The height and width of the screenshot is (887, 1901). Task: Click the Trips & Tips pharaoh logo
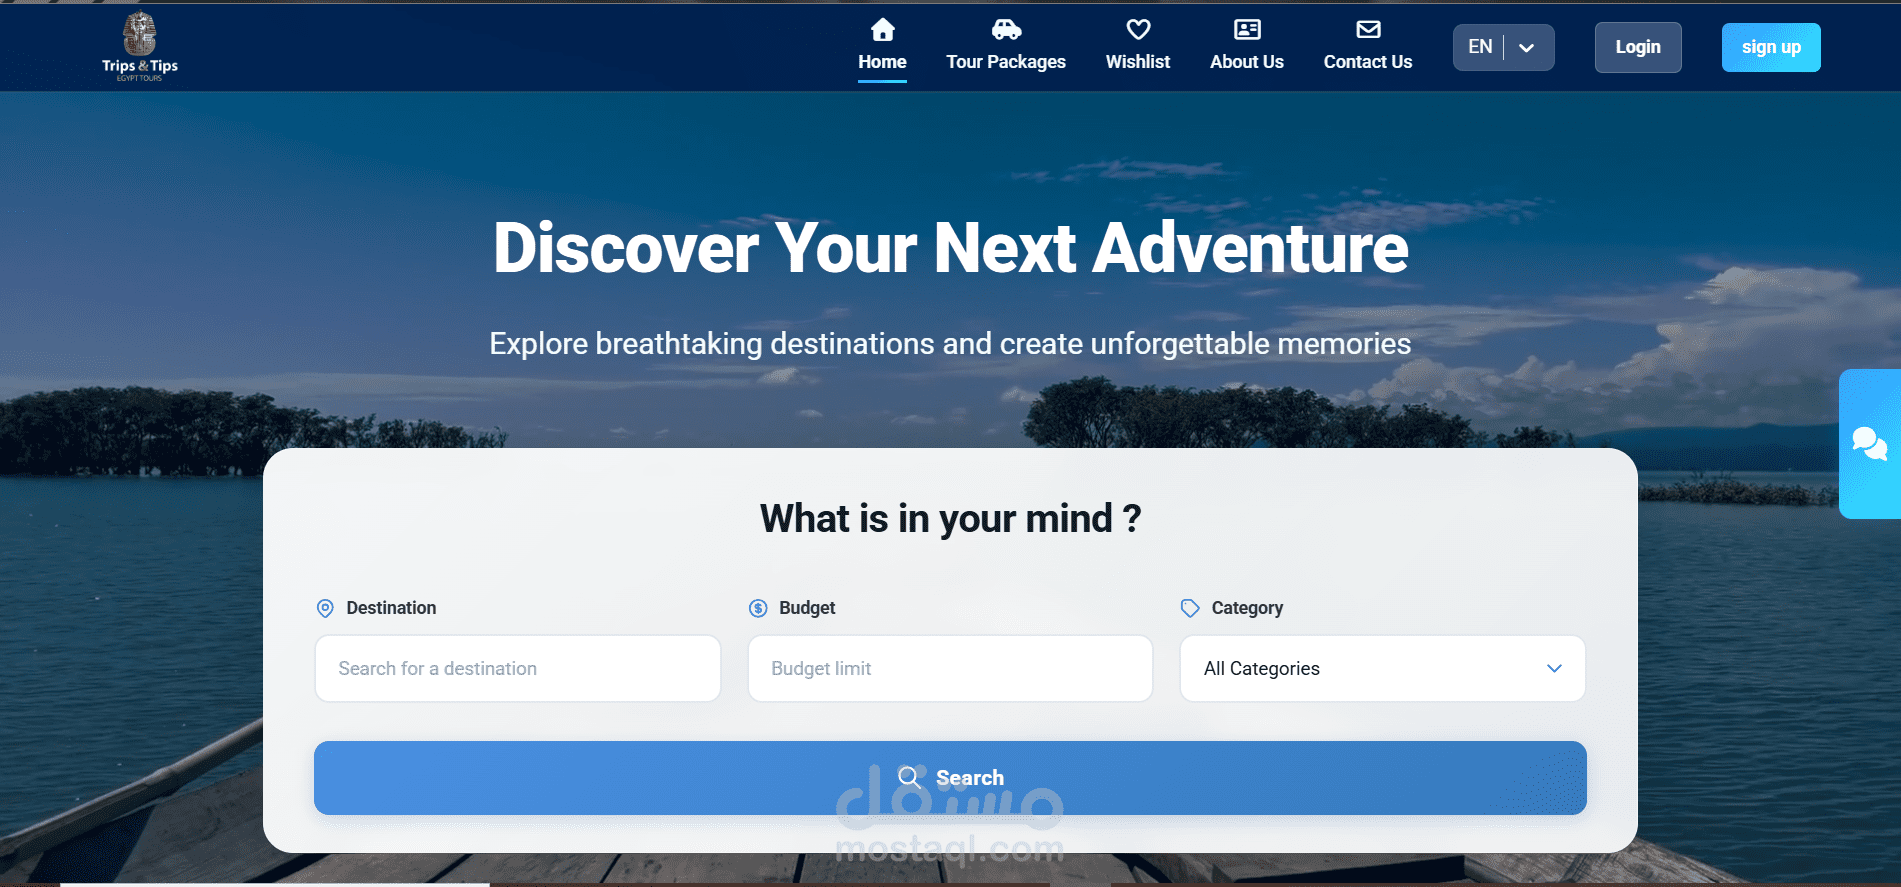(x=140, y=47)
